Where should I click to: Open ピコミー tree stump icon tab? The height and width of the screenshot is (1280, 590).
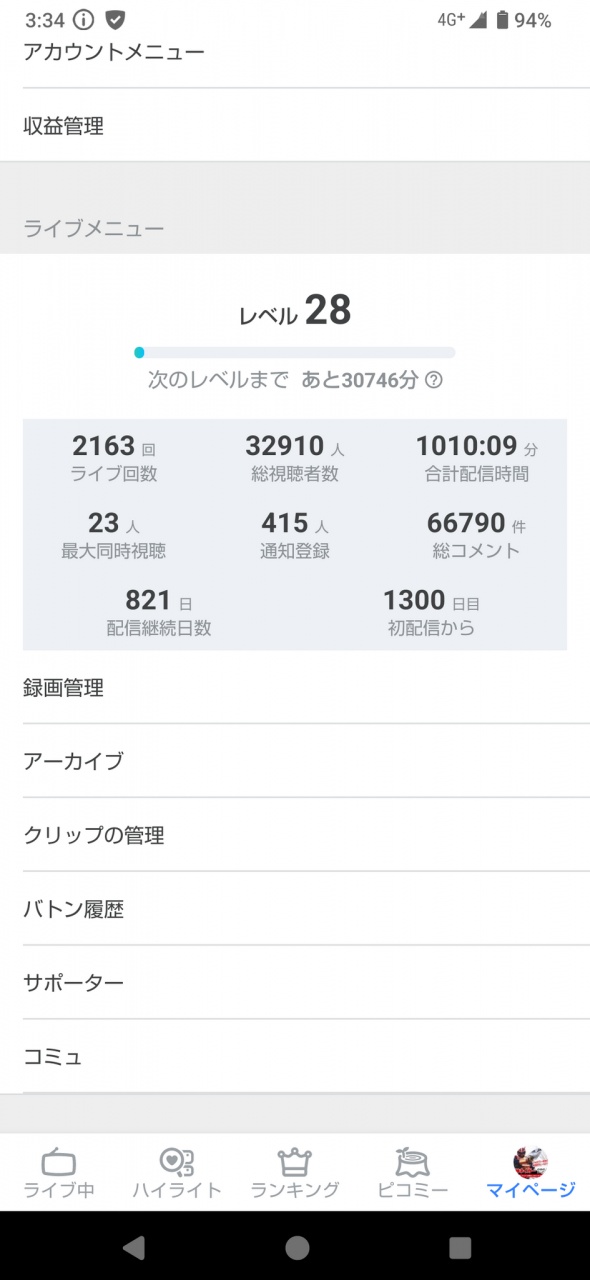413,1162
